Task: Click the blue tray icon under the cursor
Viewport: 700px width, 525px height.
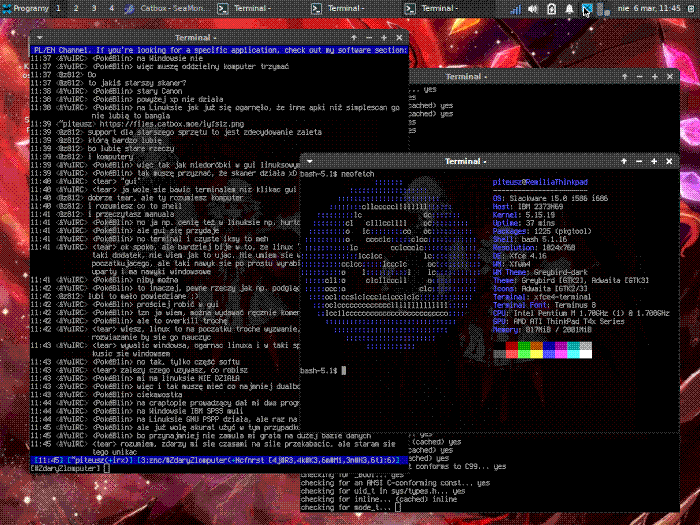Action: coord(587,8)
